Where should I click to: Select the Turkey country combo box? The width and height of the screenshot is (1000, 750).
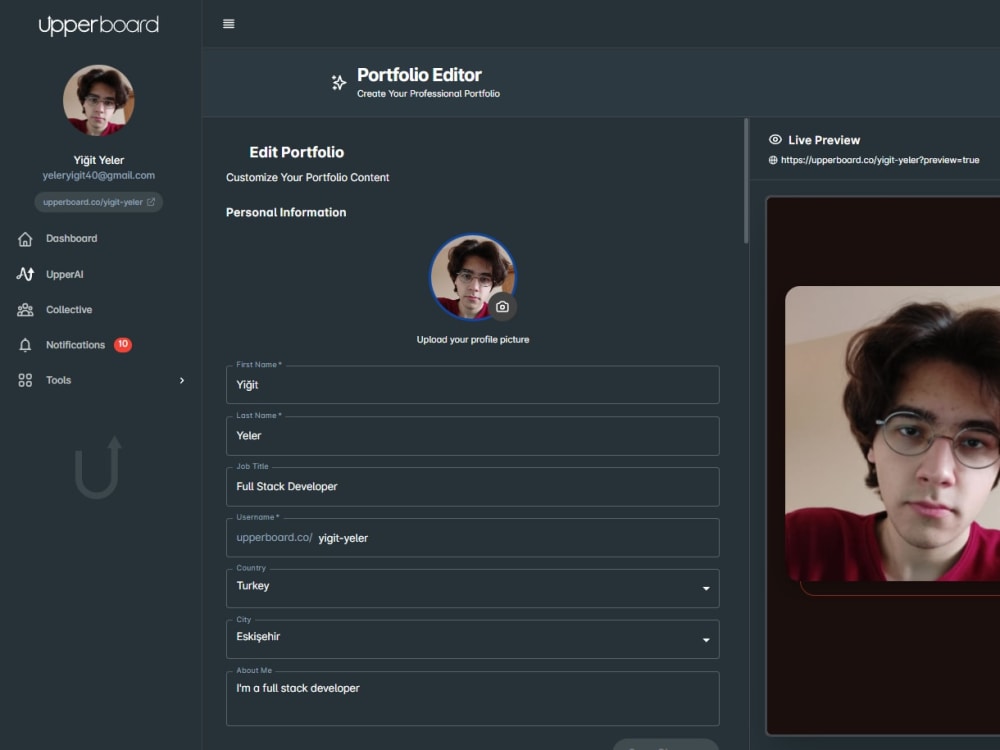point(473,588)
